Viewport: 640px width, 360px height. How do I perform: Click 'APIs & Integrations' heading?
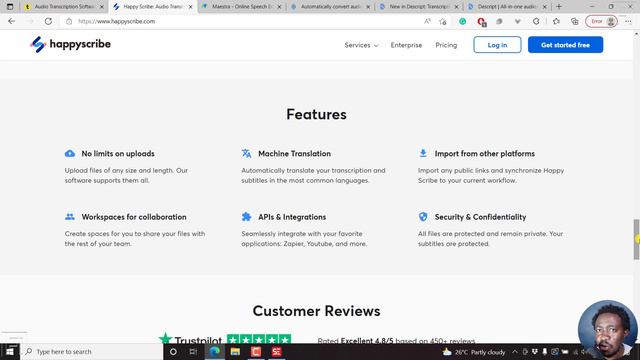292,217
